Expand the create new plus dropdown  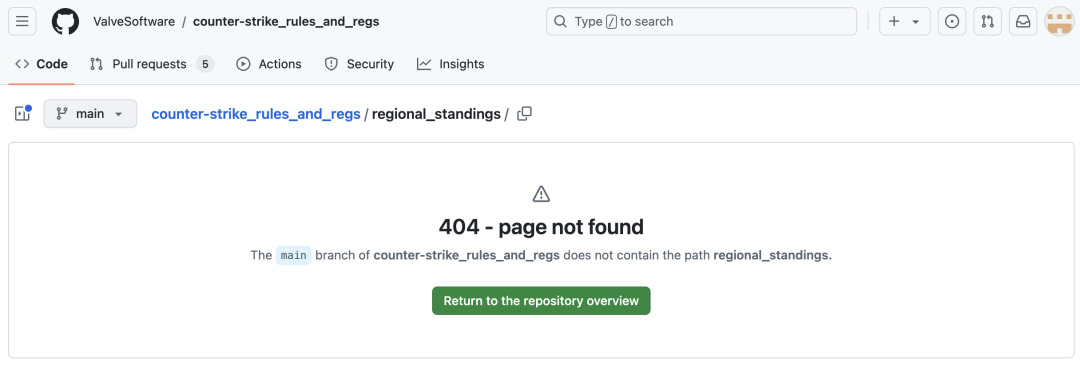[905, 21]
